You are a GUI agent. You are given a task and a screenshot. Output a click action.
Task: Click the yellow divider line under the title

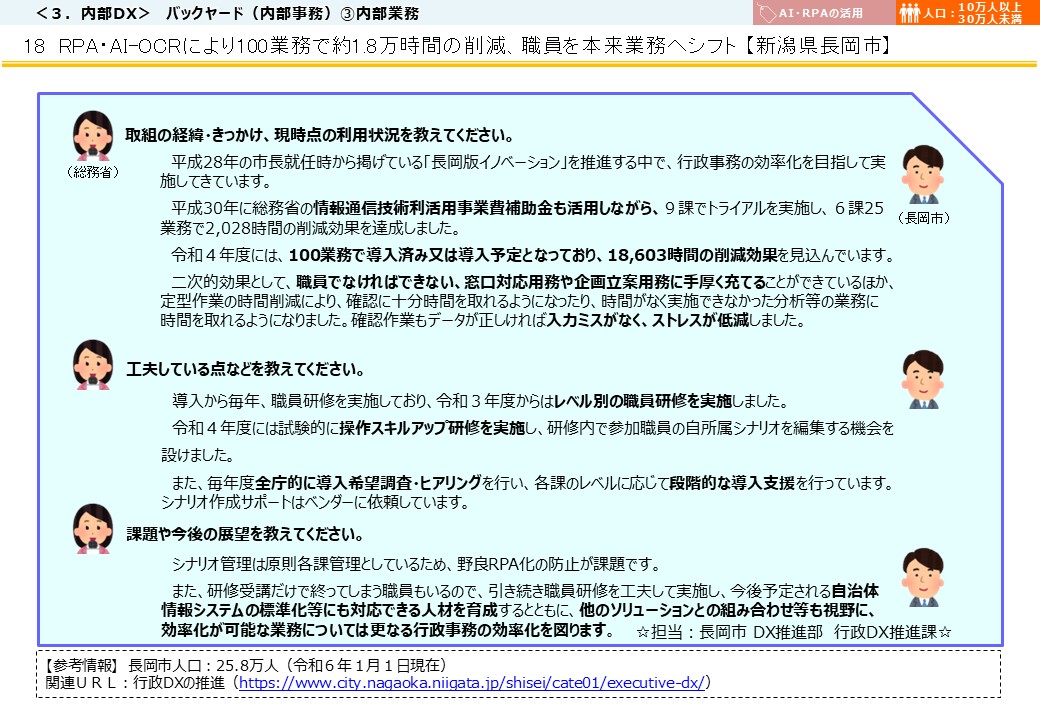point(520,66)
